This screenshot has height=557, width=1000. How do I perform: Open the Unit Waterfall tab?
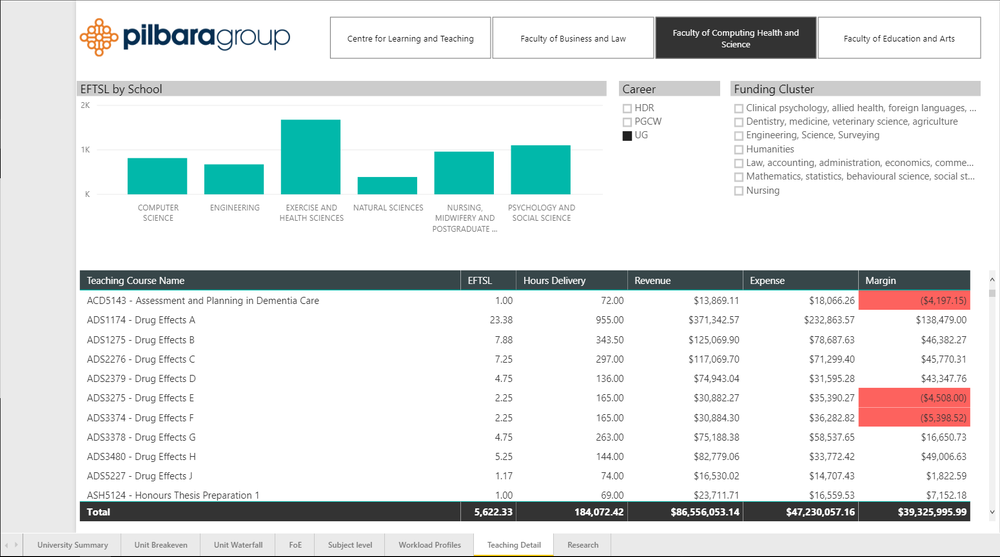point(238,545)
